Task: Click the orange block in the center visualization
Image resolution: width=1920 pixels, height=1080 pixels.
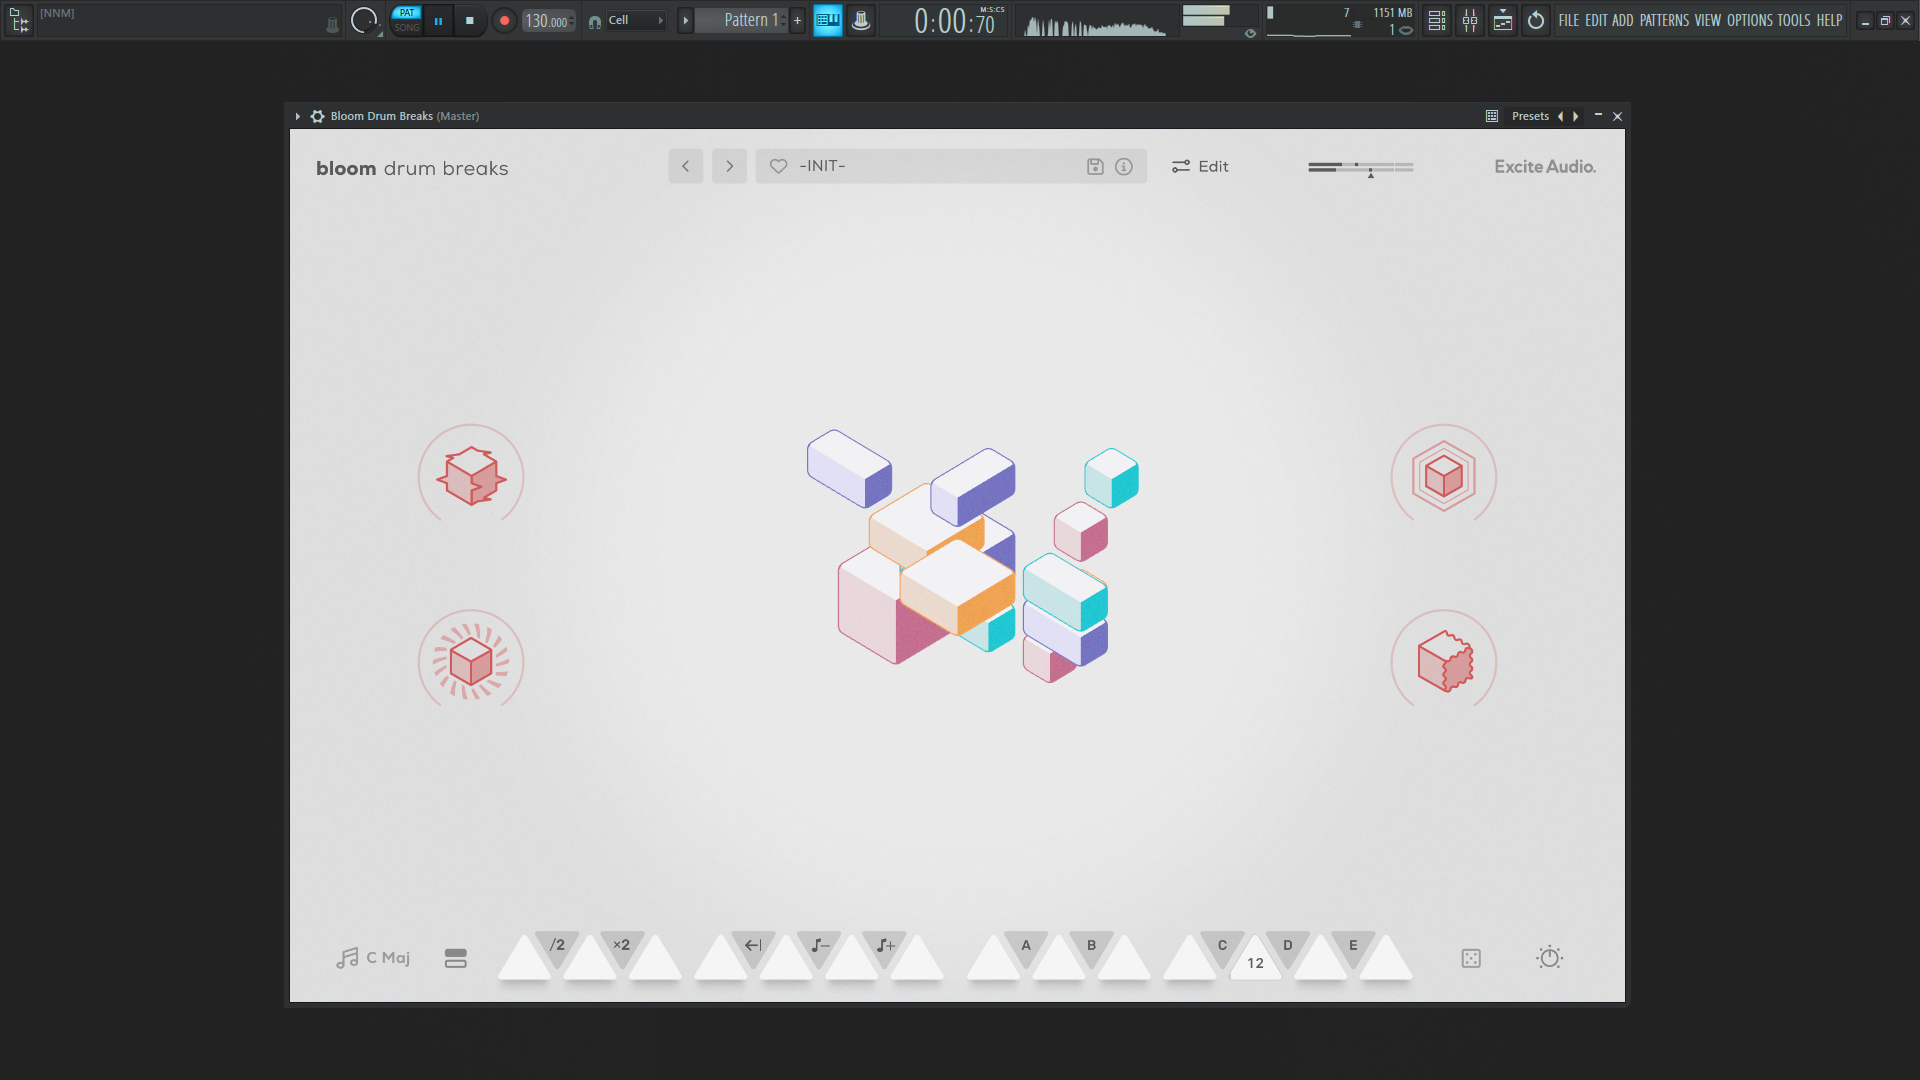Action: tap(958, 587)
